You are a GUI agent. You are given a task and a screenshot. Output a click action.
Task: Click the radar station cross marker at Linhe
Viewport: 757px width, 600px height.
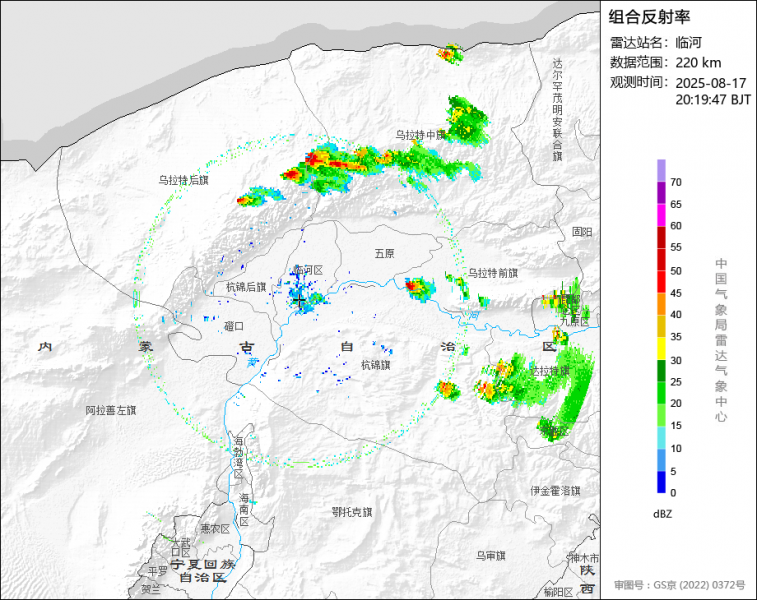pos(299,299)
